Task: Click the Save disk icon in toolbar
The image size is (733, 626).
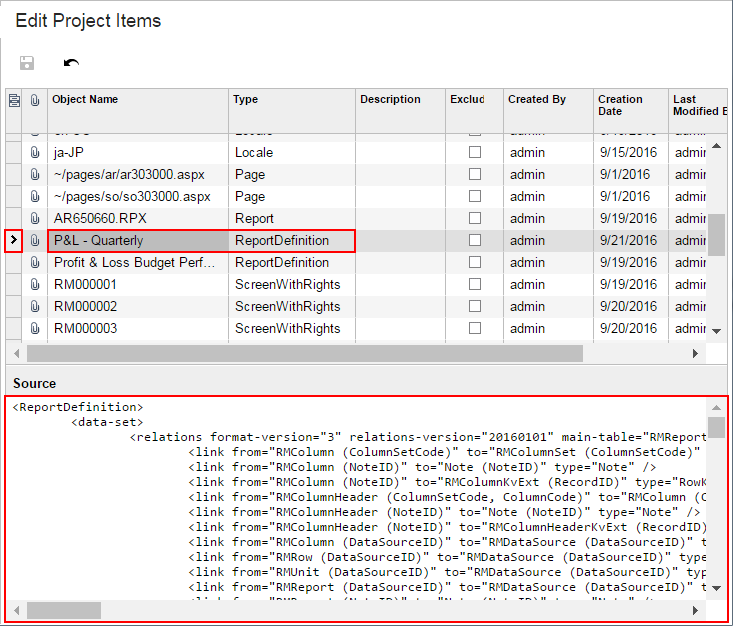Action: pyautogui.click(x=27, y=63)
